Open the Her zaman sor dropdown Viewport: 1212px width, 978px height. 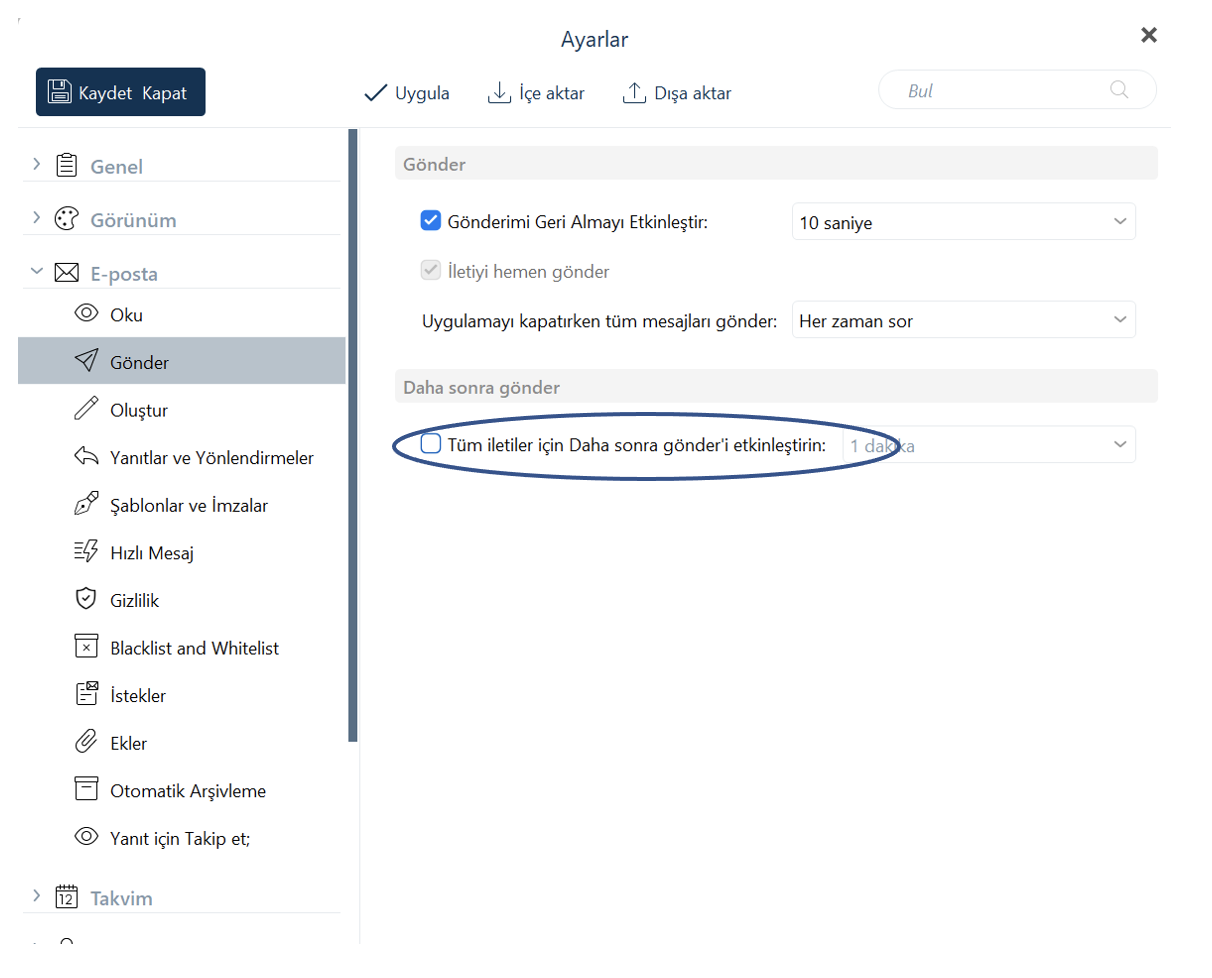(963, 320)
